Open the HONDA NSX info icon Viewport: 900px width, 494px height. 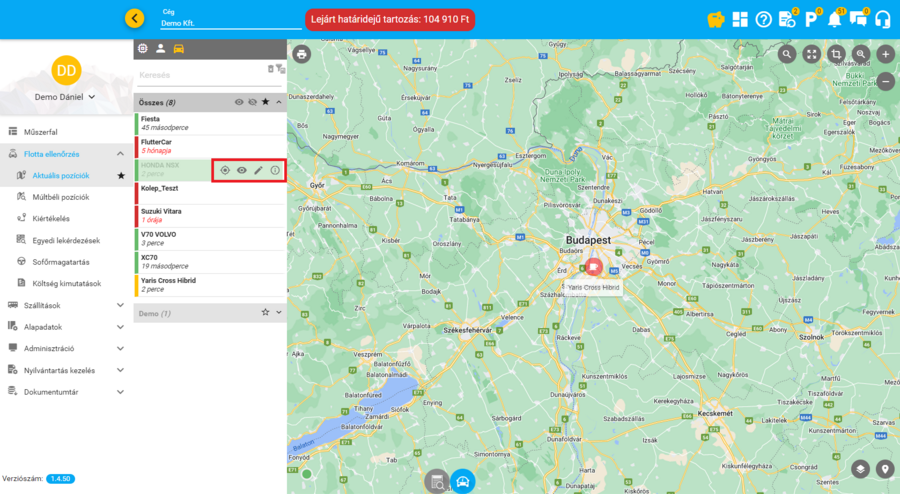coord(275,171)
